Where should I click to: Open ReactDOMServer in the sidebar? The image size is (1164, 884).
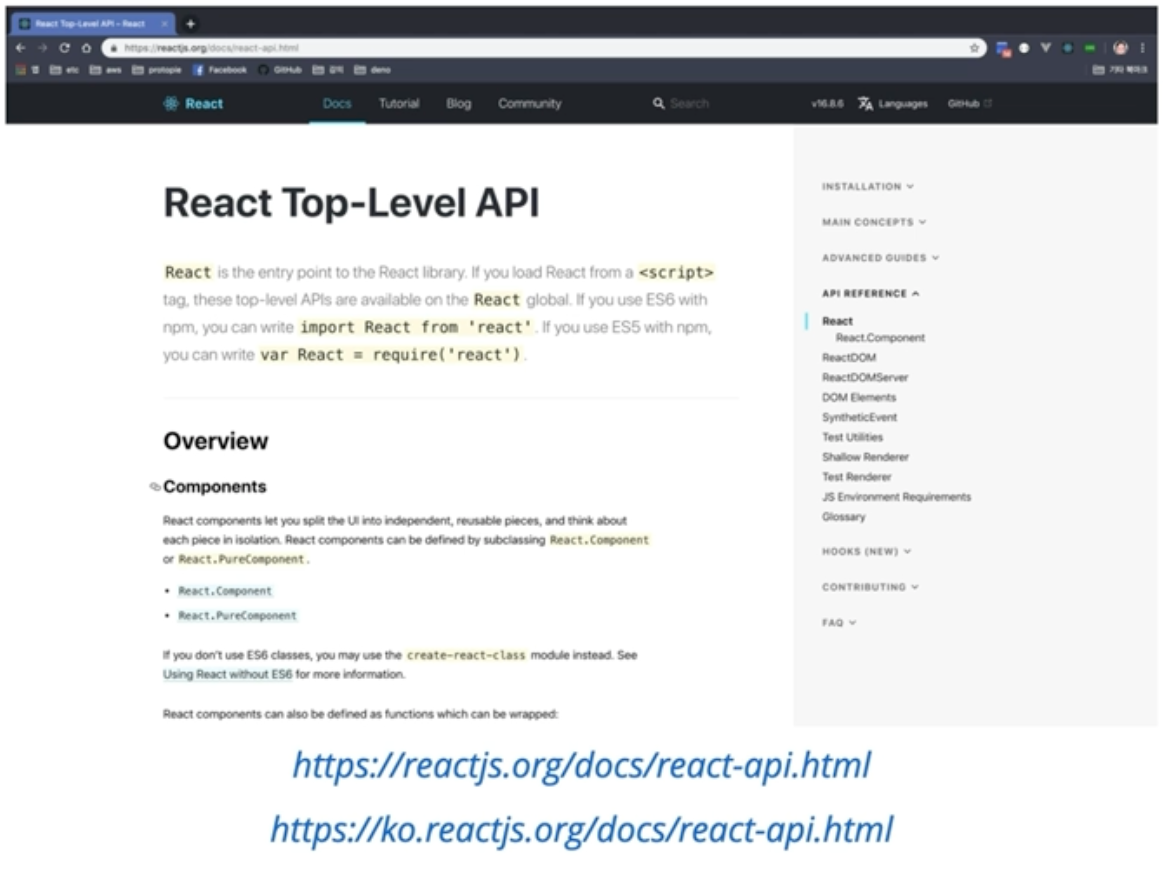click(x=865, y=378)
